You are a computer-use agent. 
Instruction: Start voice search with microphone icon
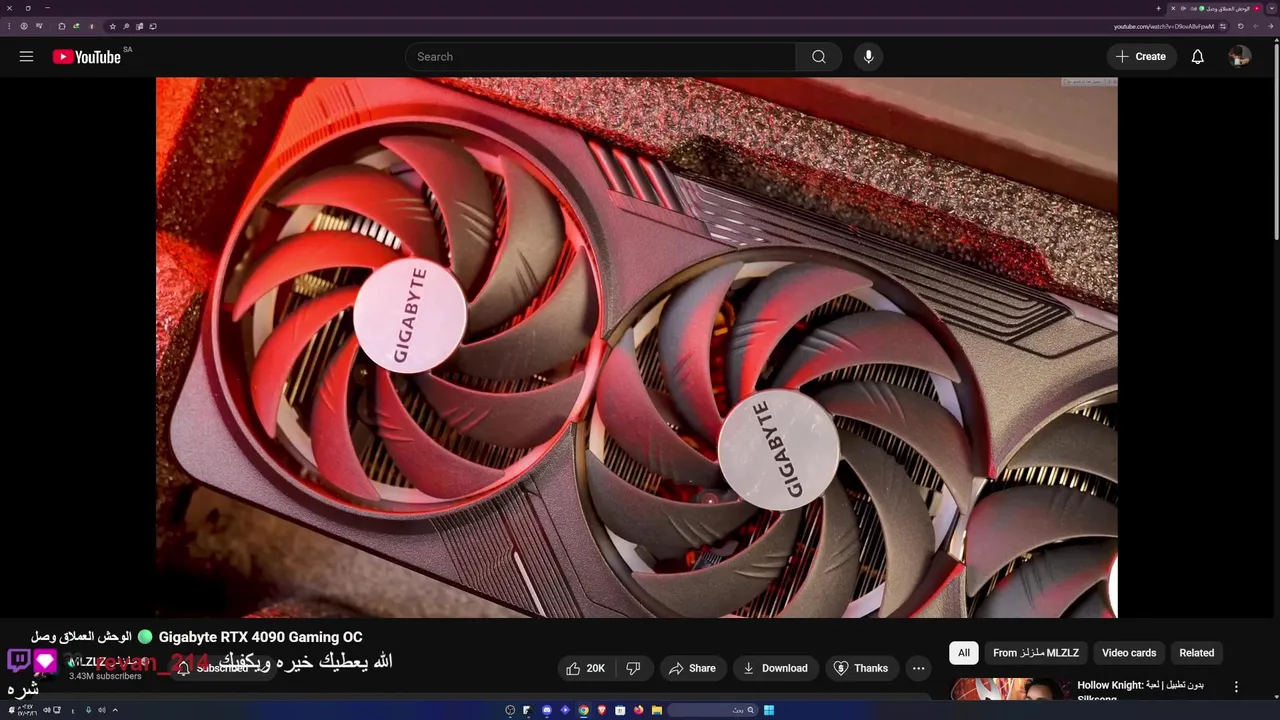pos(868,57)
